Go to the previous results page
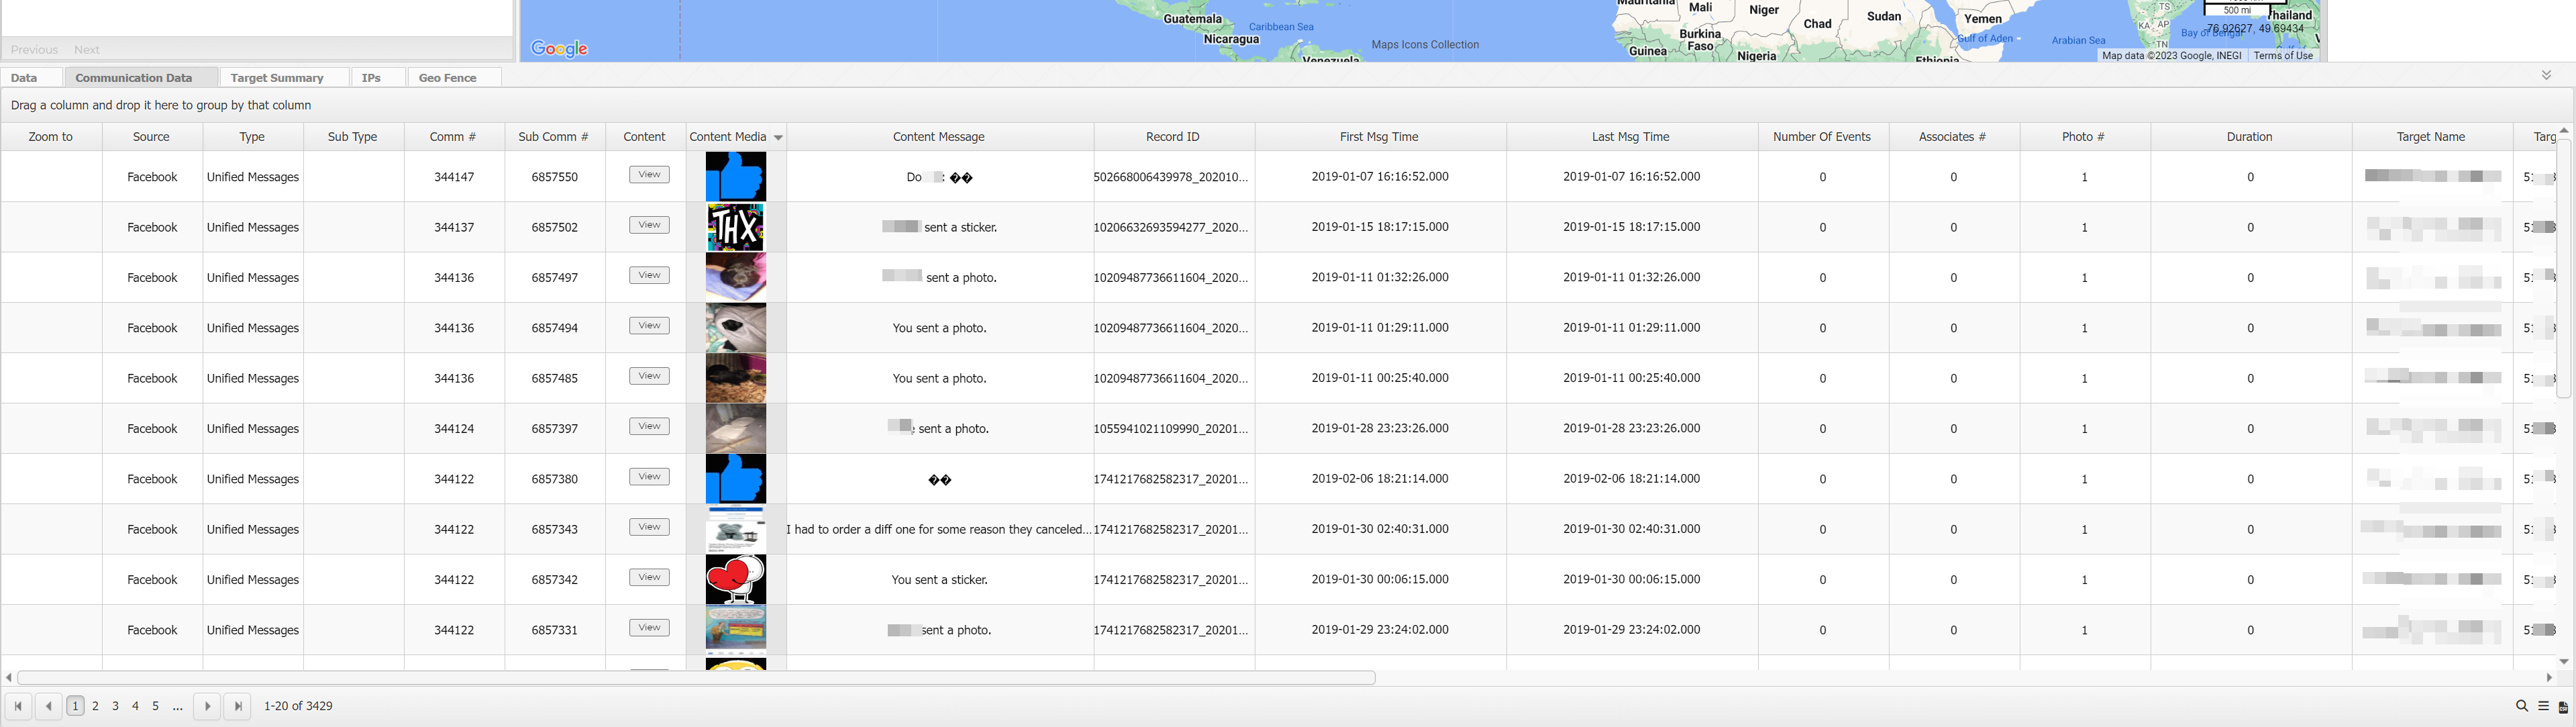The image size is (2576, 727). click(48, 706)
